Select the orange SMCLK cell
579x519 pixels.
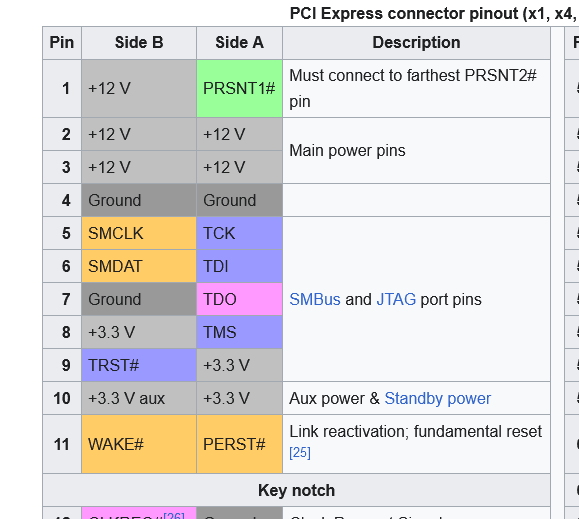[139, 233]
